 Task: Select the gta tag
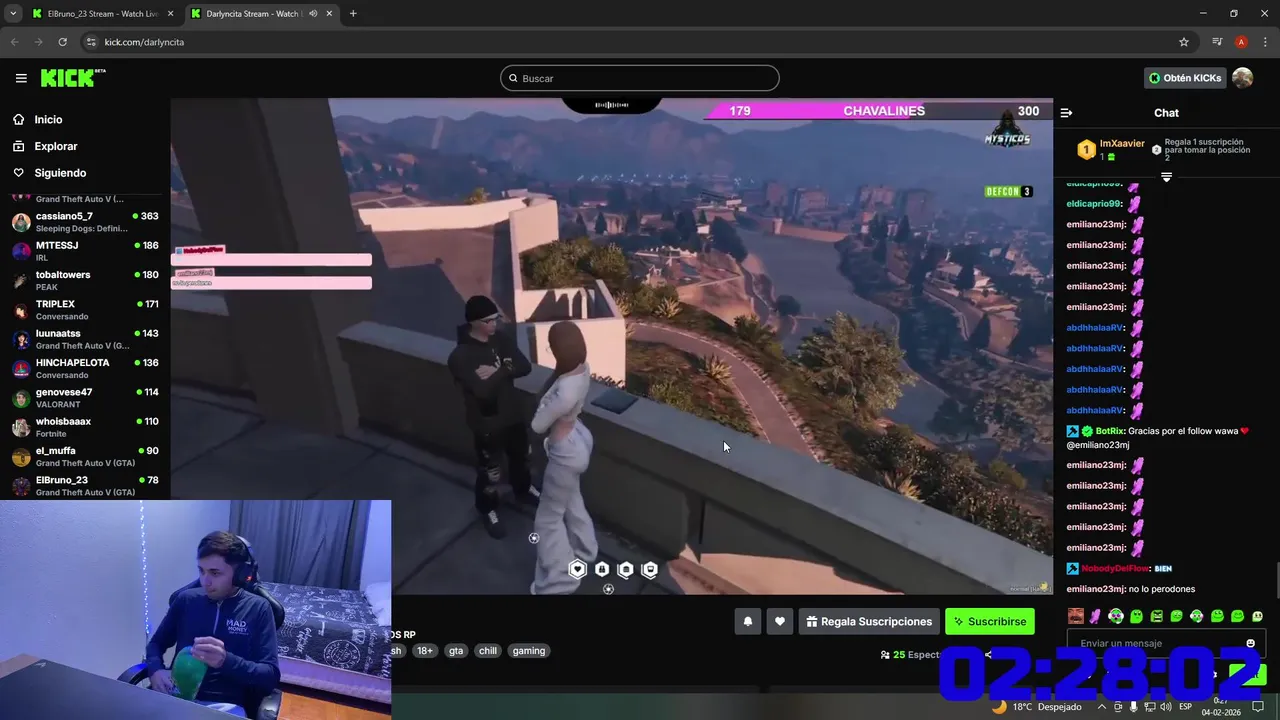pyautogui.click(x=456, y=650)
